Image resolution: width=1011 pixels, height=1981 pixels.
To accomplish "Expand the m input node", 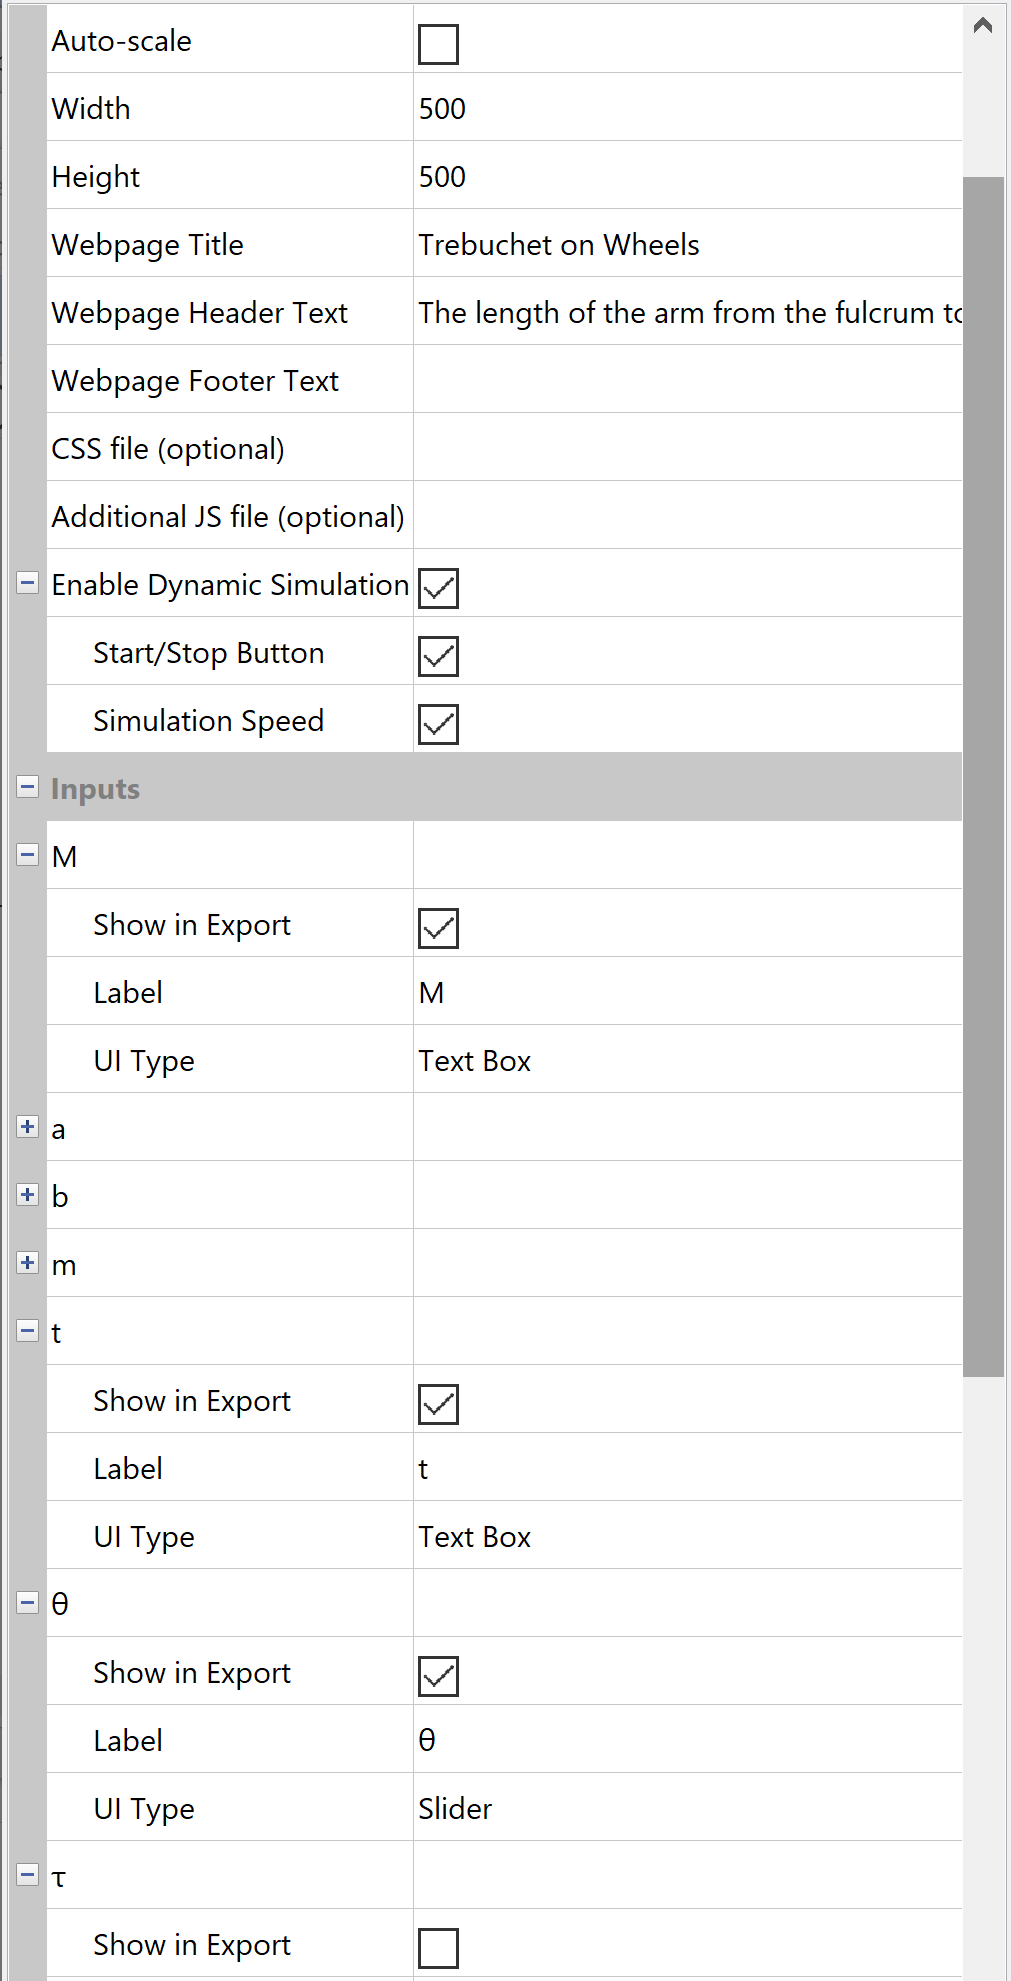I will (x=28, y=1263).
